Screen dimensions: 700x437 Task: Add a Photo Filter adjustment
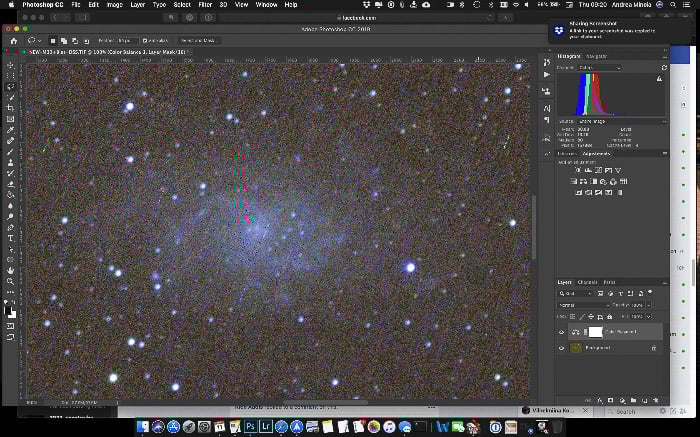[604, 181]
